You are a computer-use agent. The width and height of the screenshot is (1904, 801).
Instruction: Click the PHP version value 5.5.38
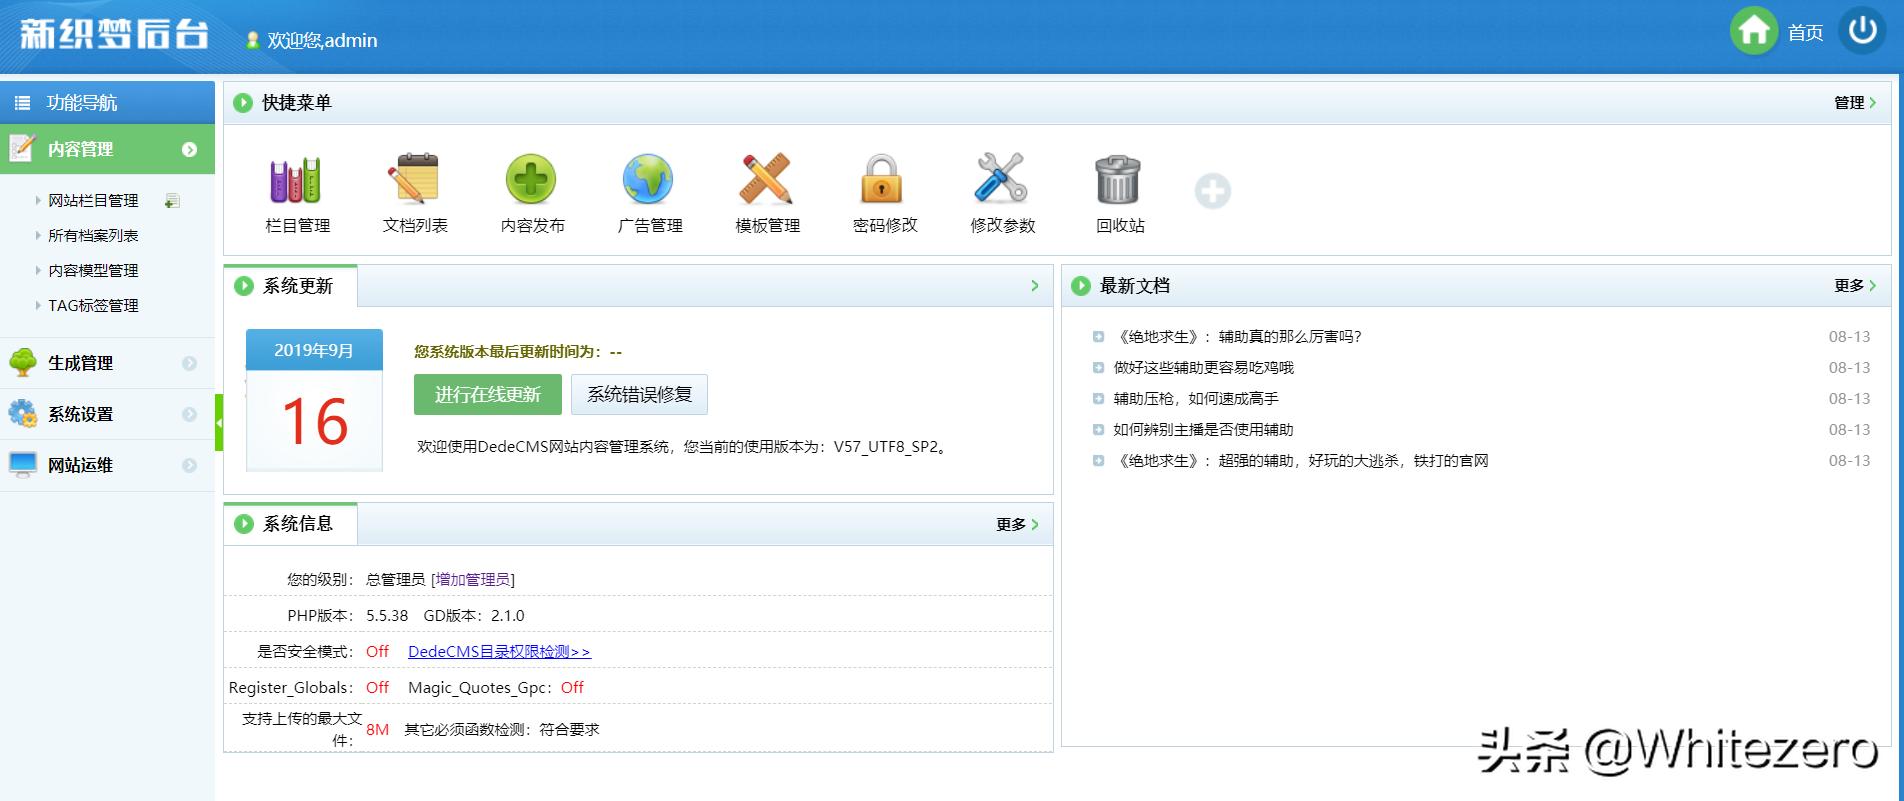coord(387,616)
